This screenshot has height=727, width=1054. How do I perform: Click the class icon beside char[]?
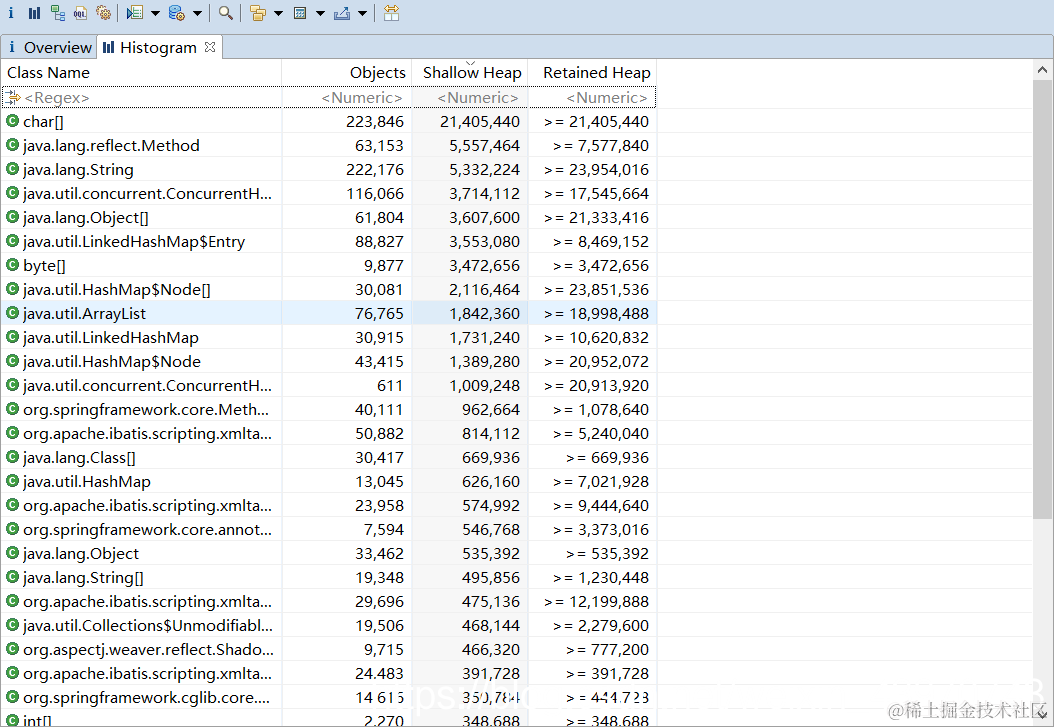pyautogui.click(x=12, y=121)
